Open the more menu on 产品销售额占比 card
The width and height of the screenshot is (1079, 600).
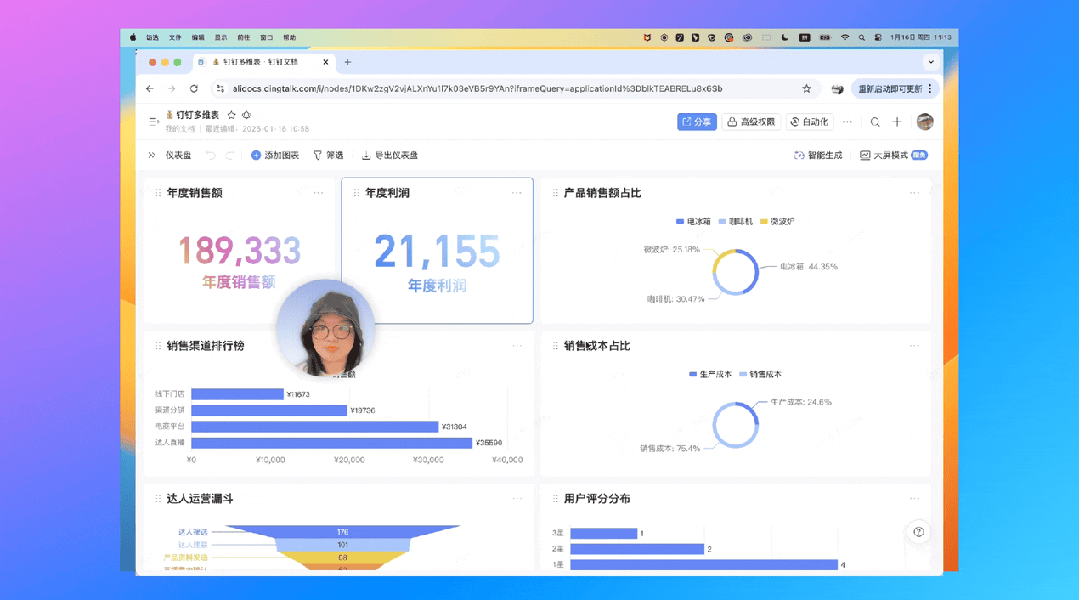tap(914, 193)
